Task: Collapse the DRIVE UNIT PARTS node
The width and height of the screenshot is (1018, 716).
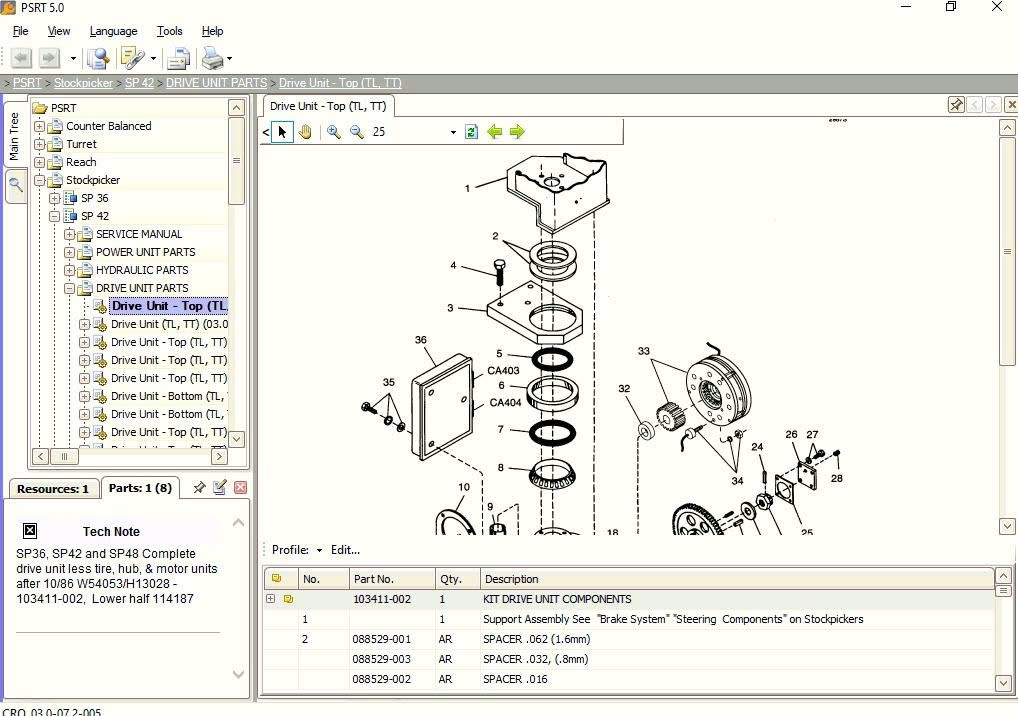Action: pos(69,288)
